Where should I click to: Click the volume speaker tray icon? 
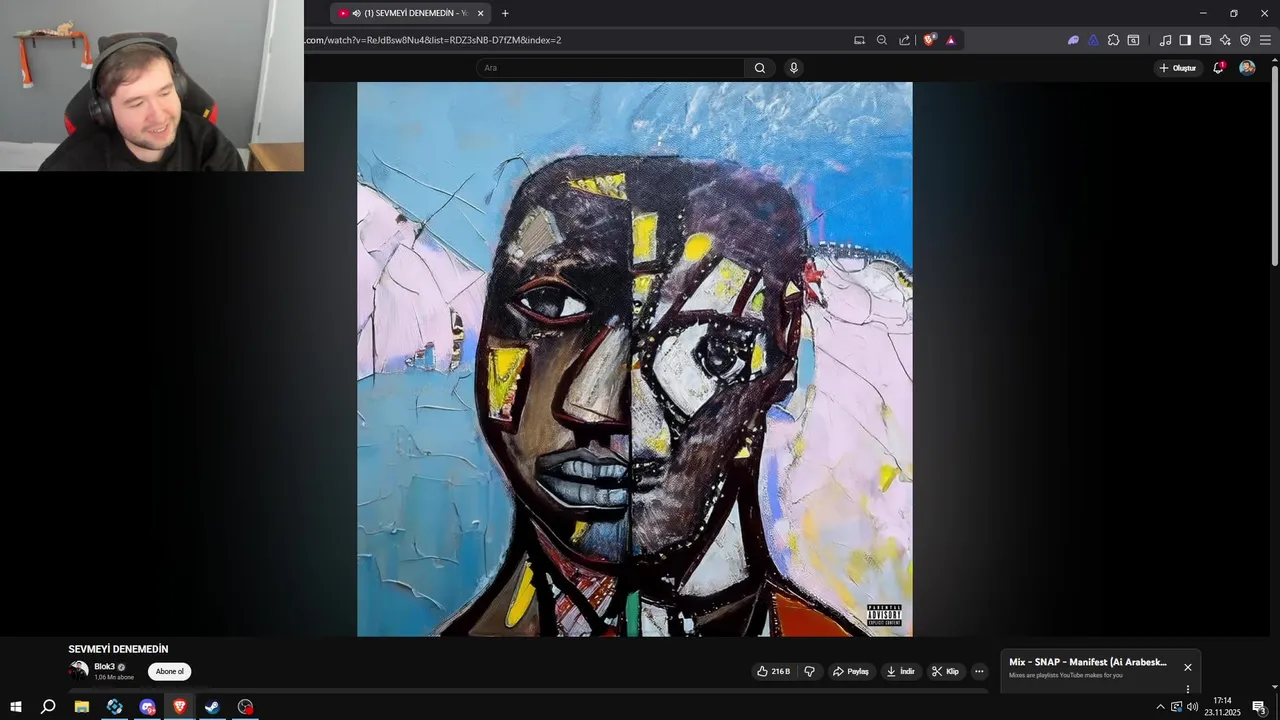[x=1193, y=707]
